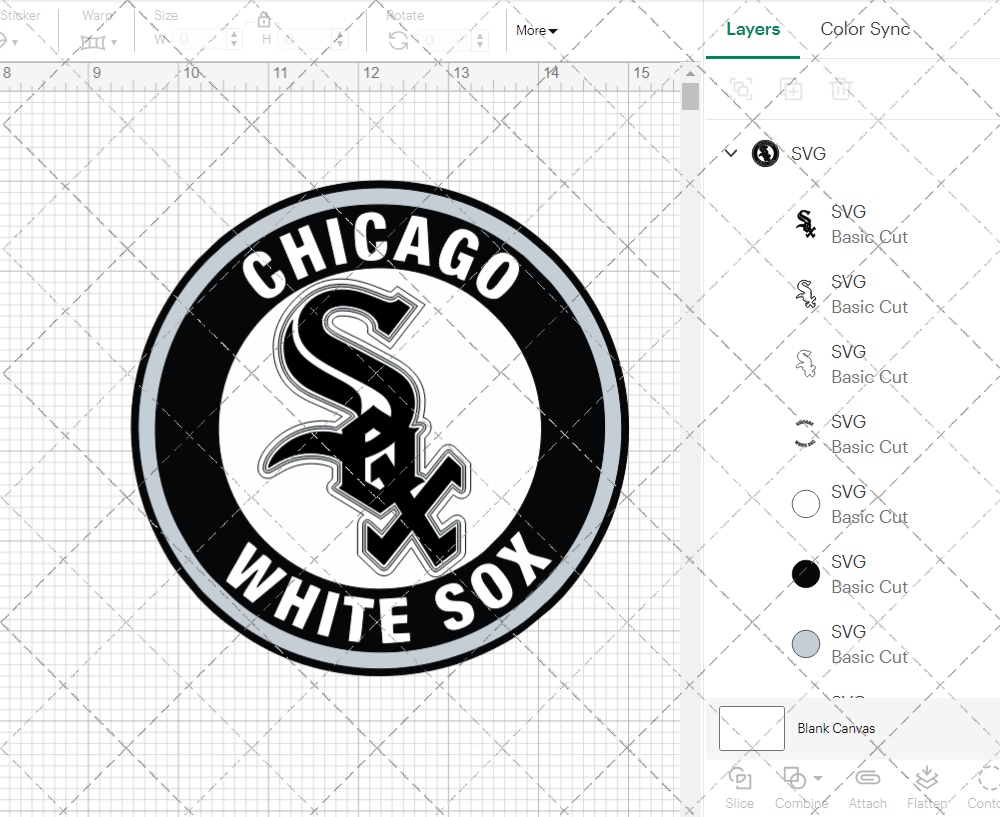Click the height stepper arrows

tap(340, 40)
